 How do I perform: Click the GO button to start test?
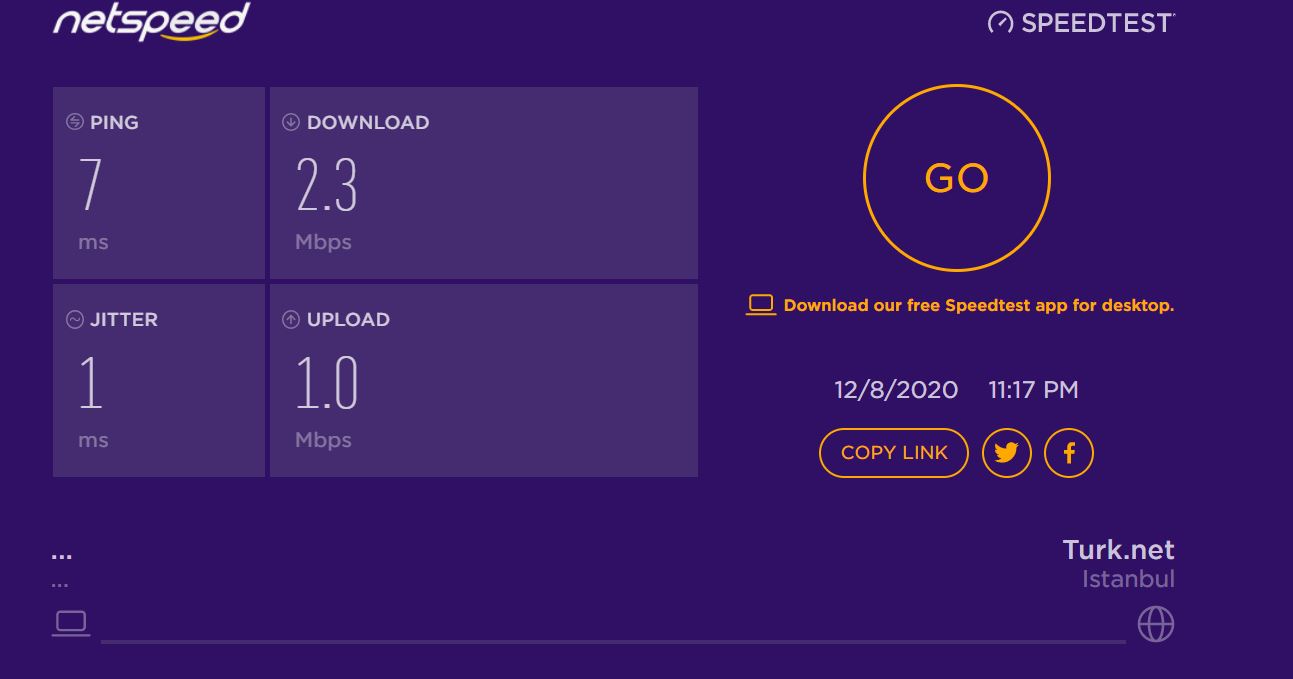[956, 178]
